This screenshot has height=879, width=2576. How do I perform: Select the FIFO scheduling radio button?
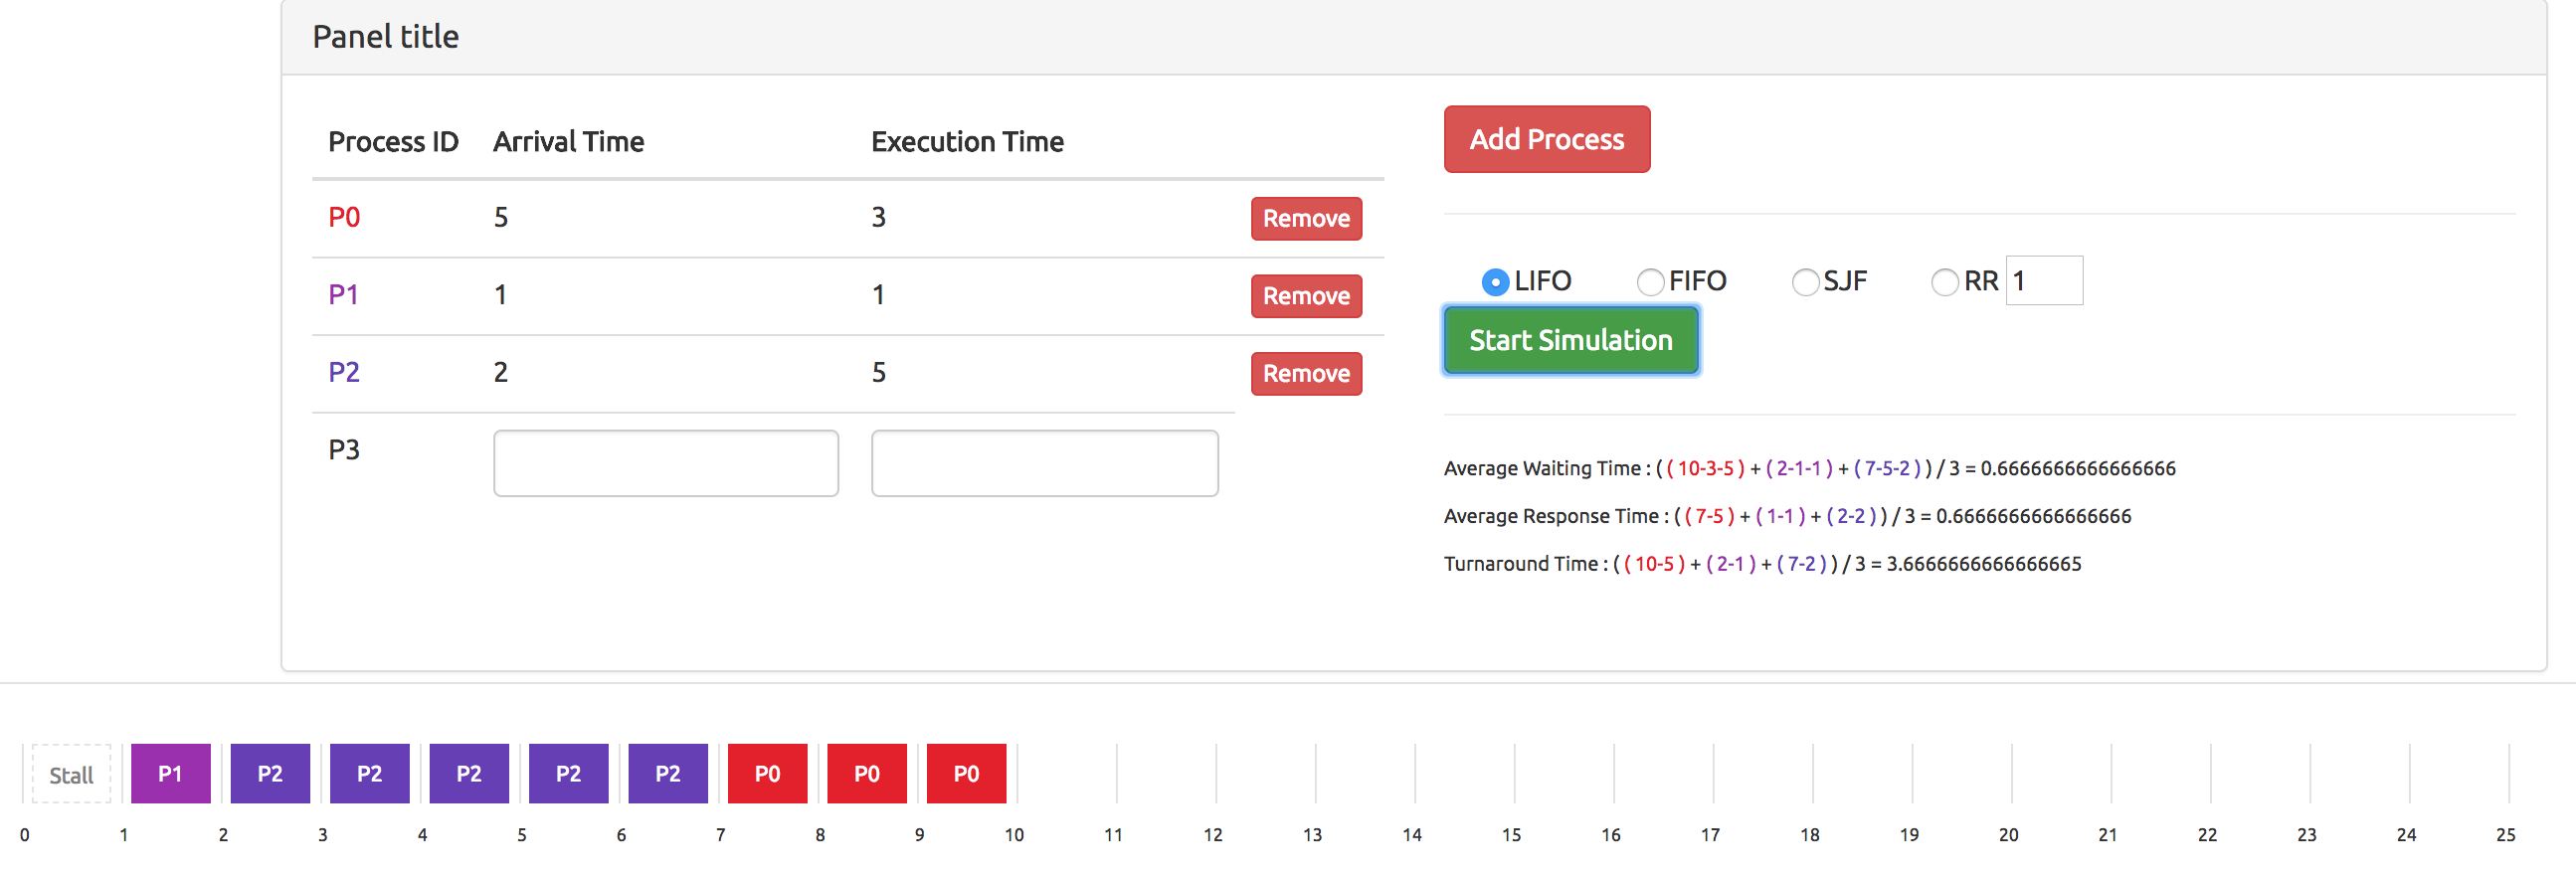coord(1650,282)
